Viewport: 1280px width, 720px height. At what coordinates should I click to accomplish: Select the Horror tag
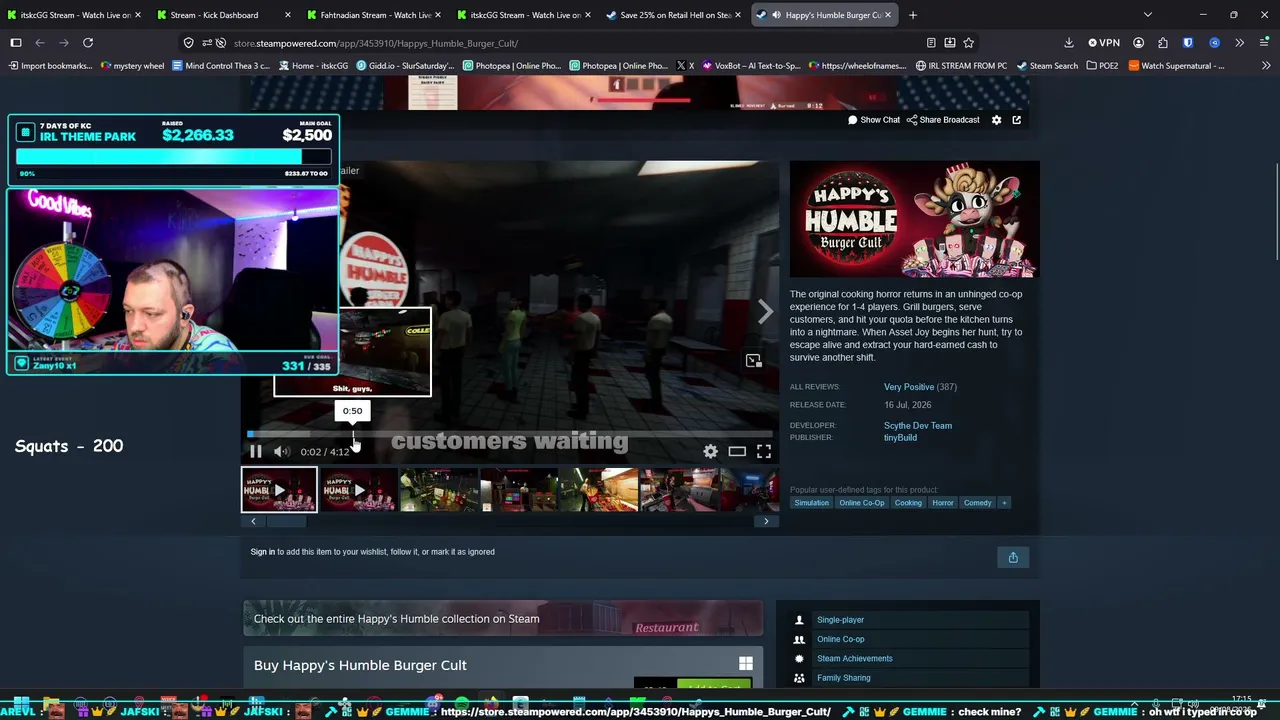pos(943,503)
